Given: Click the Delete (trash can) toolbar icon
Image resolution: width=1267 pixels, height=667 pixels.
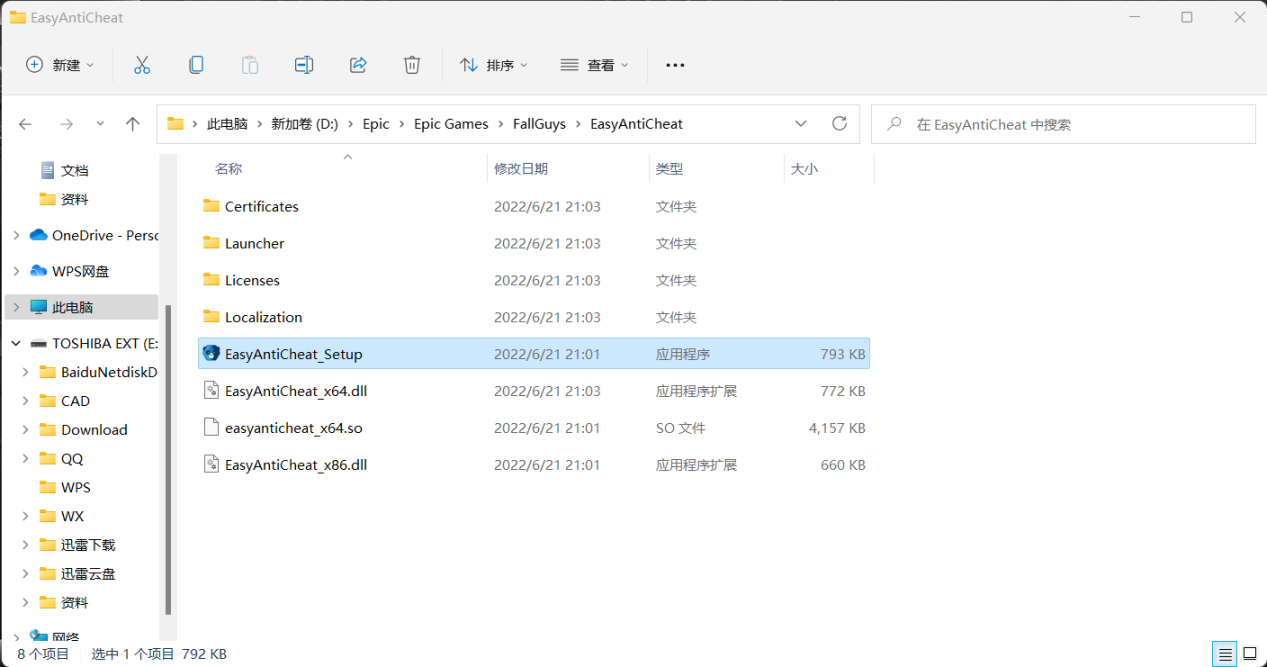Looking at the screenshot, I should point(412,65).
